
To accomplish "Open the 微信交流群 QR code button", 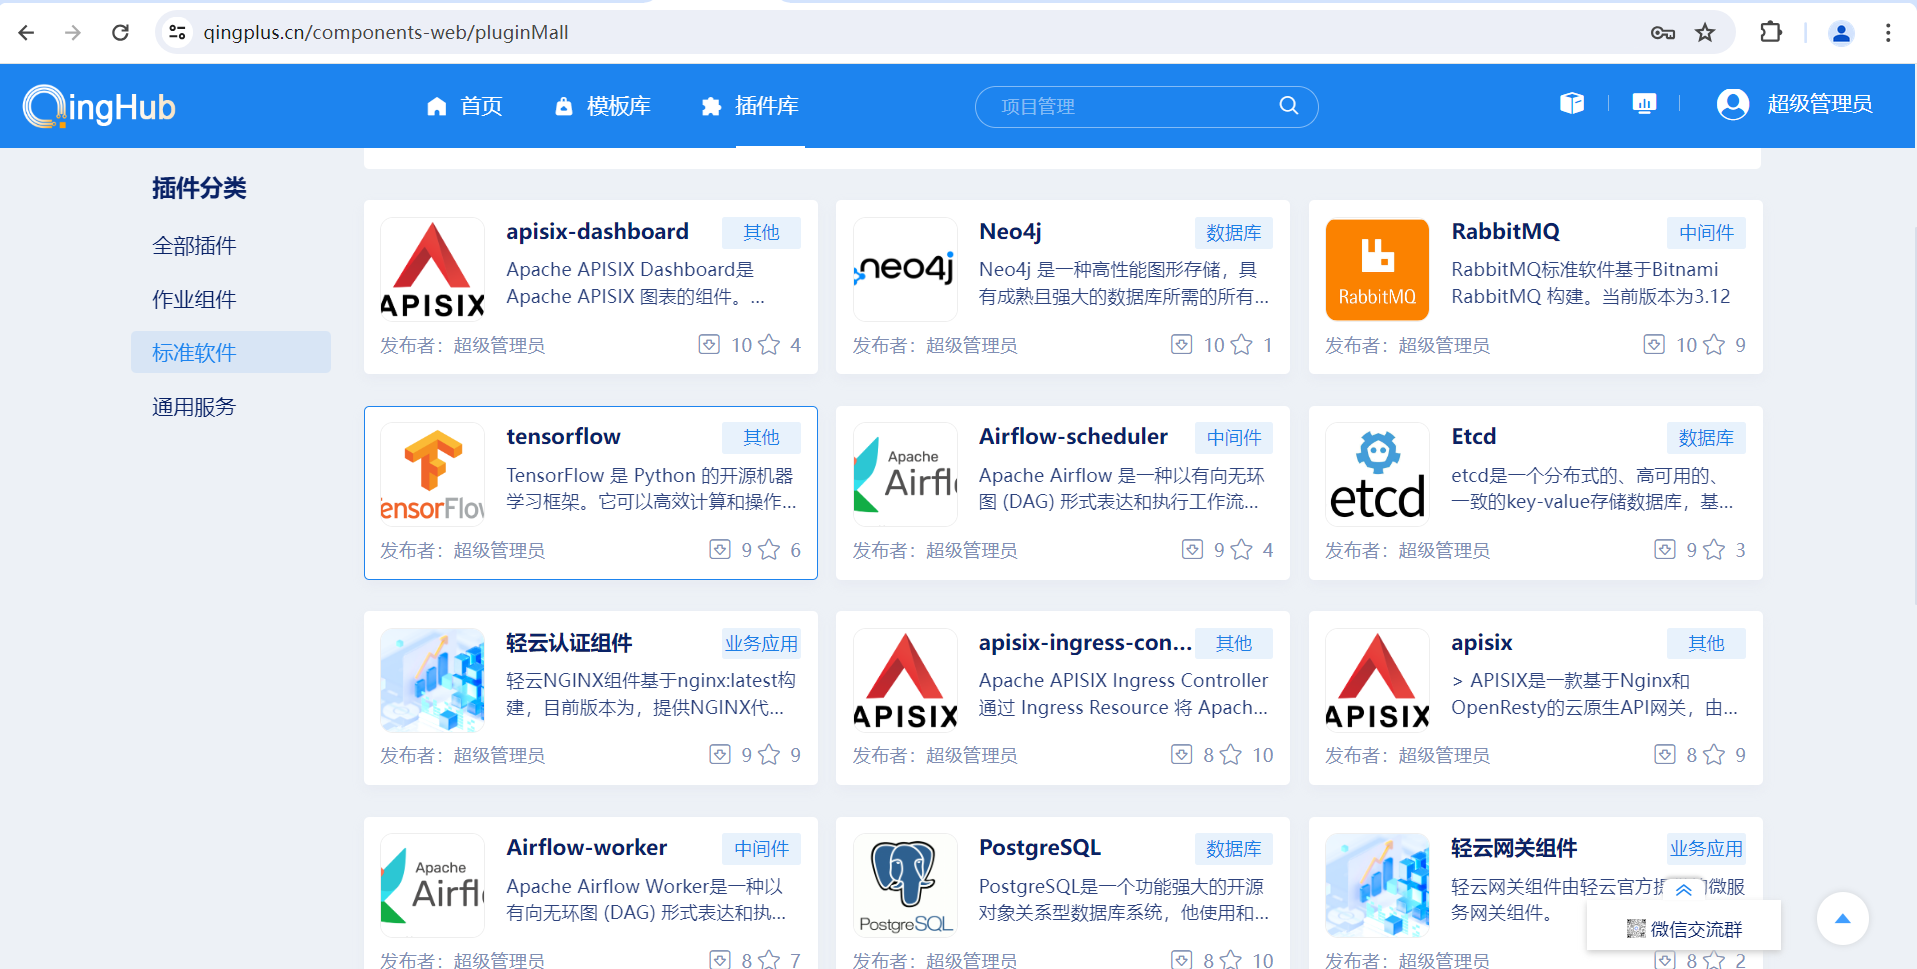I will 1684,929.
